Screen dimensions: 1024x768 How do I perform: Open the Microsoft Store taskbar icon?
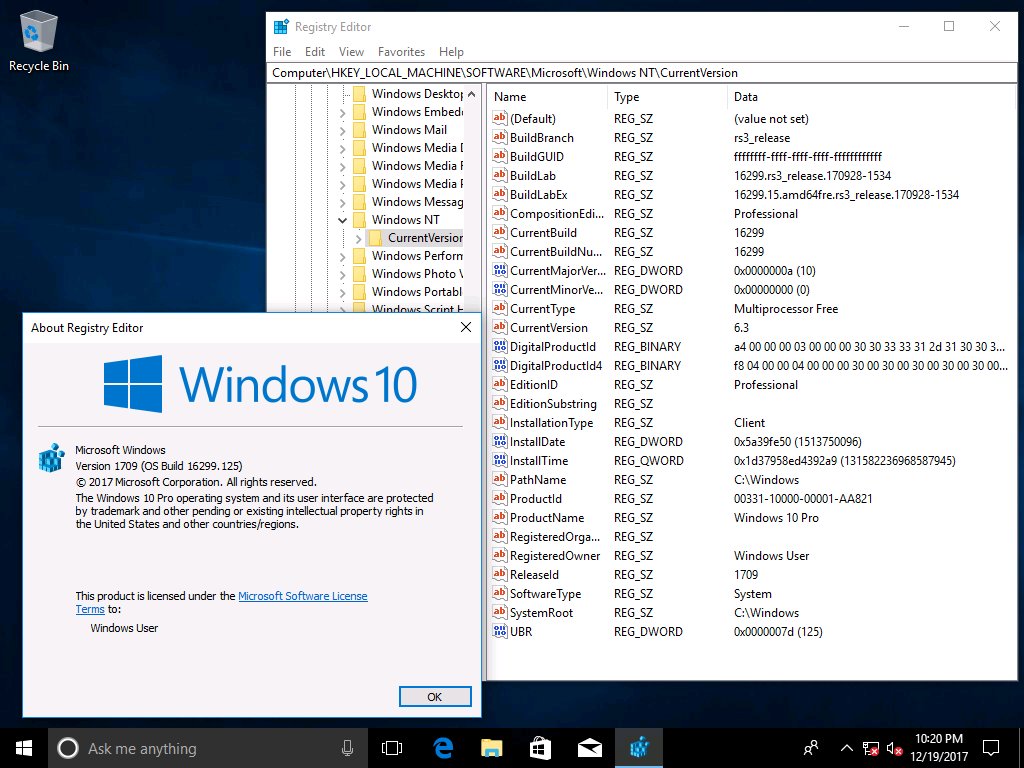click(540, 748)
